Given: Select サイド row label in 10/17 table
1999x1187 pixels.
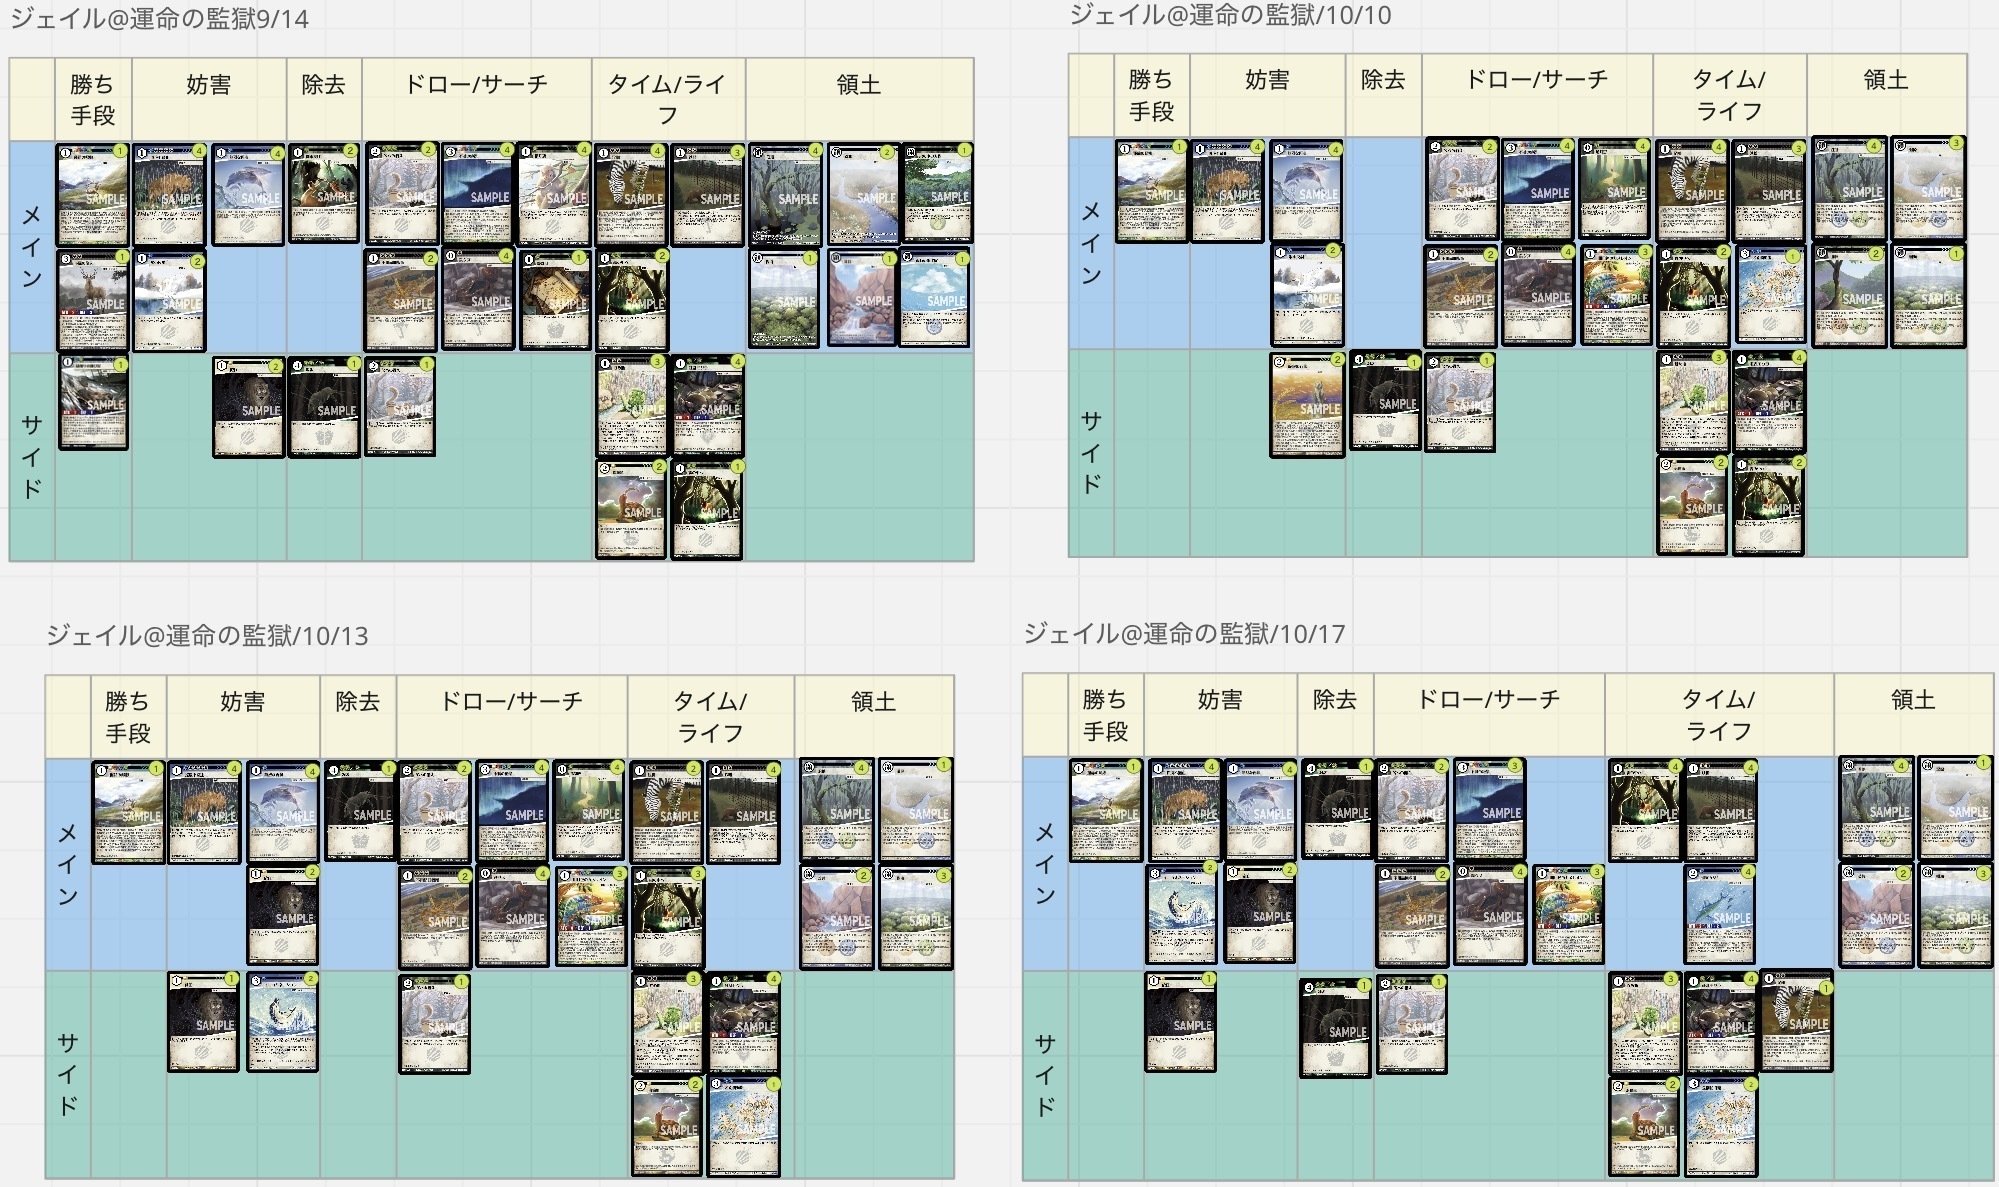Looking at the screenshot, I should 1045,1075.
